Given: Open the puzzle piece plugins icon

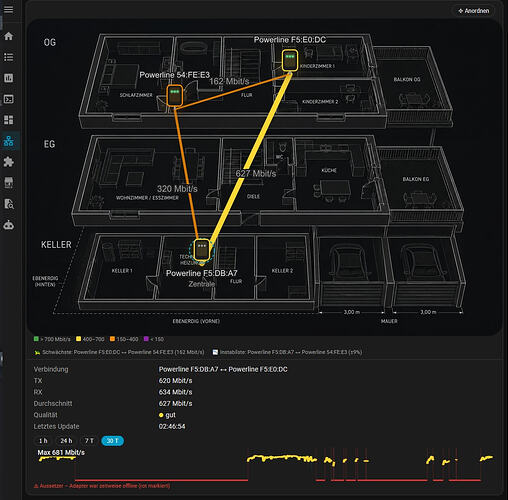Looking at the screenshot, I should tap(9, 162).
